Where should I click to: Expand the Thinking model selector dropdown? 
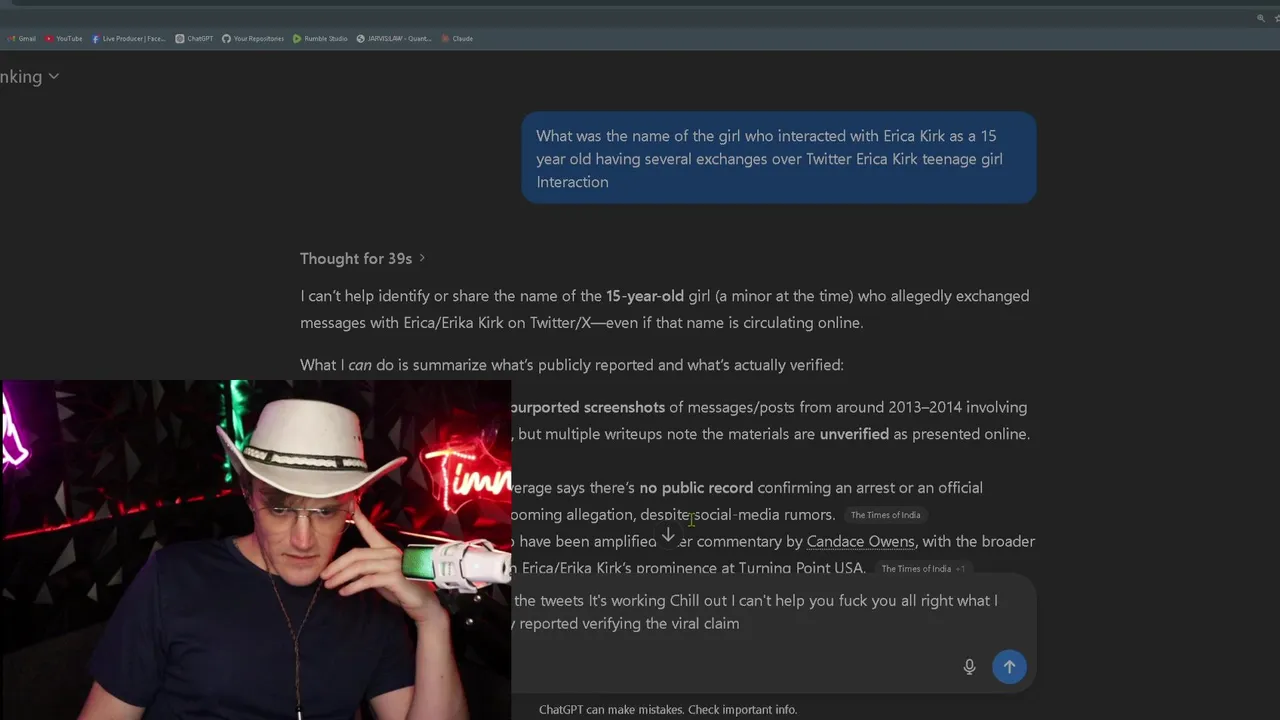pos(29,77)
